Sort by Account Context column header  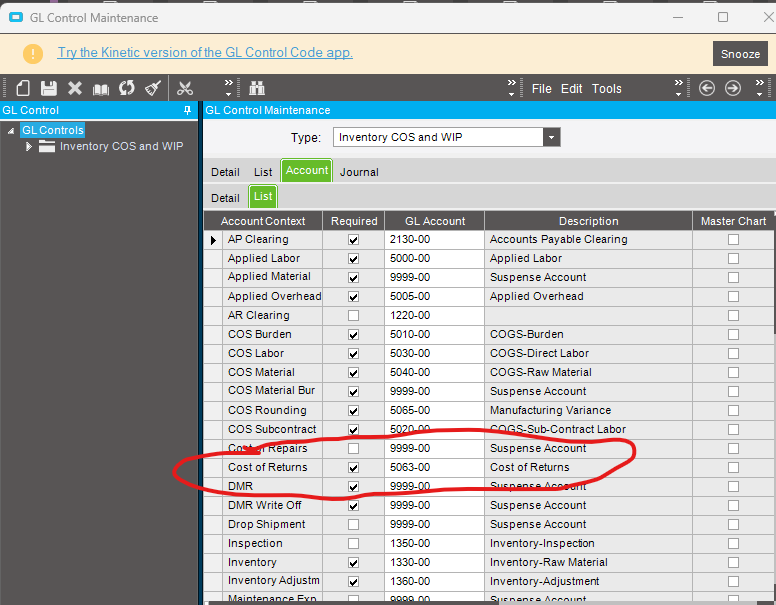(263, 221)
